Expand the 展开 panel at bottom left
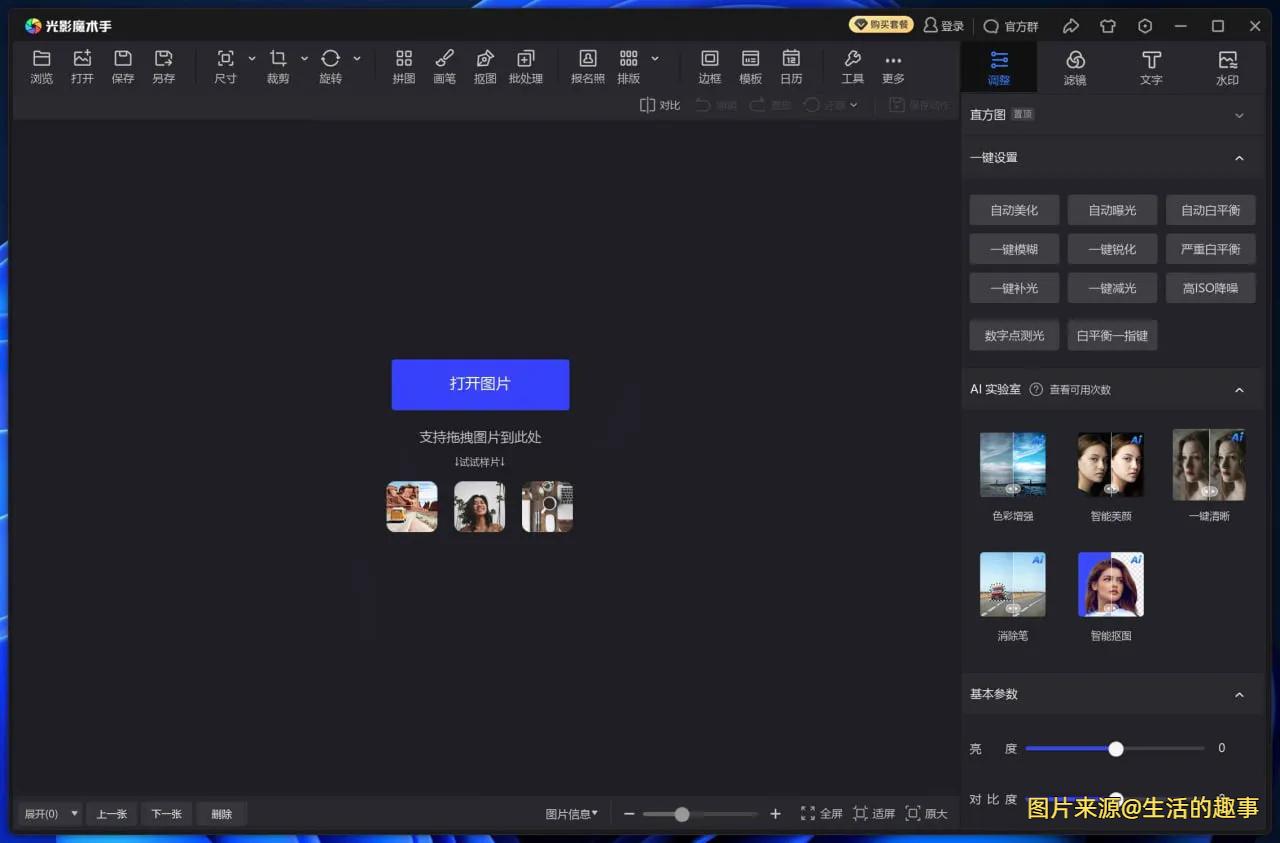The height and width of the screenshot is (843, 1280). [x=48, y=813]
